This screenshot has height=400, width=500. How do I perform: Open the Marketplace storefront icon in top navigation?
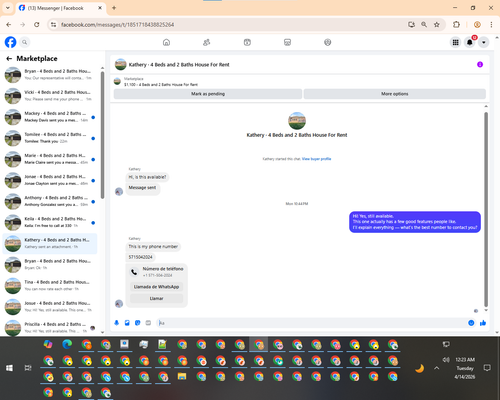coord(287,42)
